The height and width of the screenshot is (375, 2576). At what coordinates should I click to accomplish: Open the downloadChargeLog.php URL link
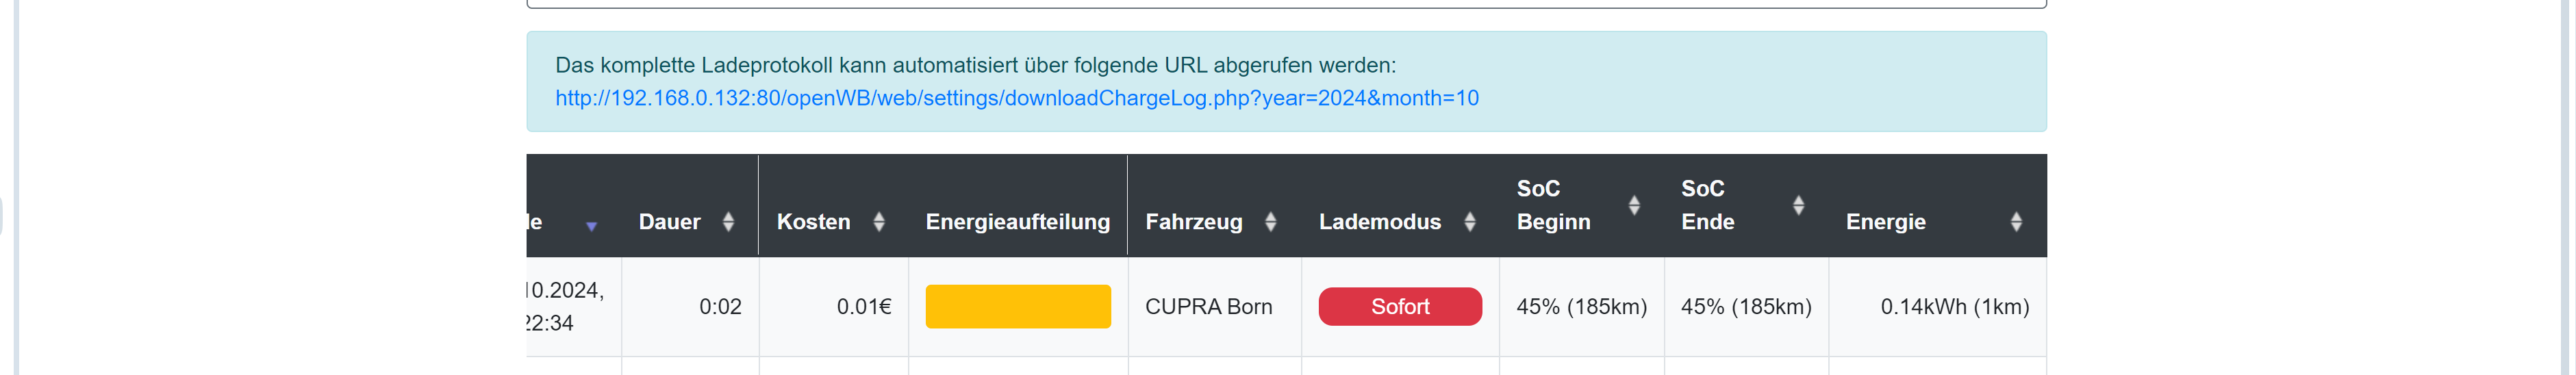(1016, 98)
